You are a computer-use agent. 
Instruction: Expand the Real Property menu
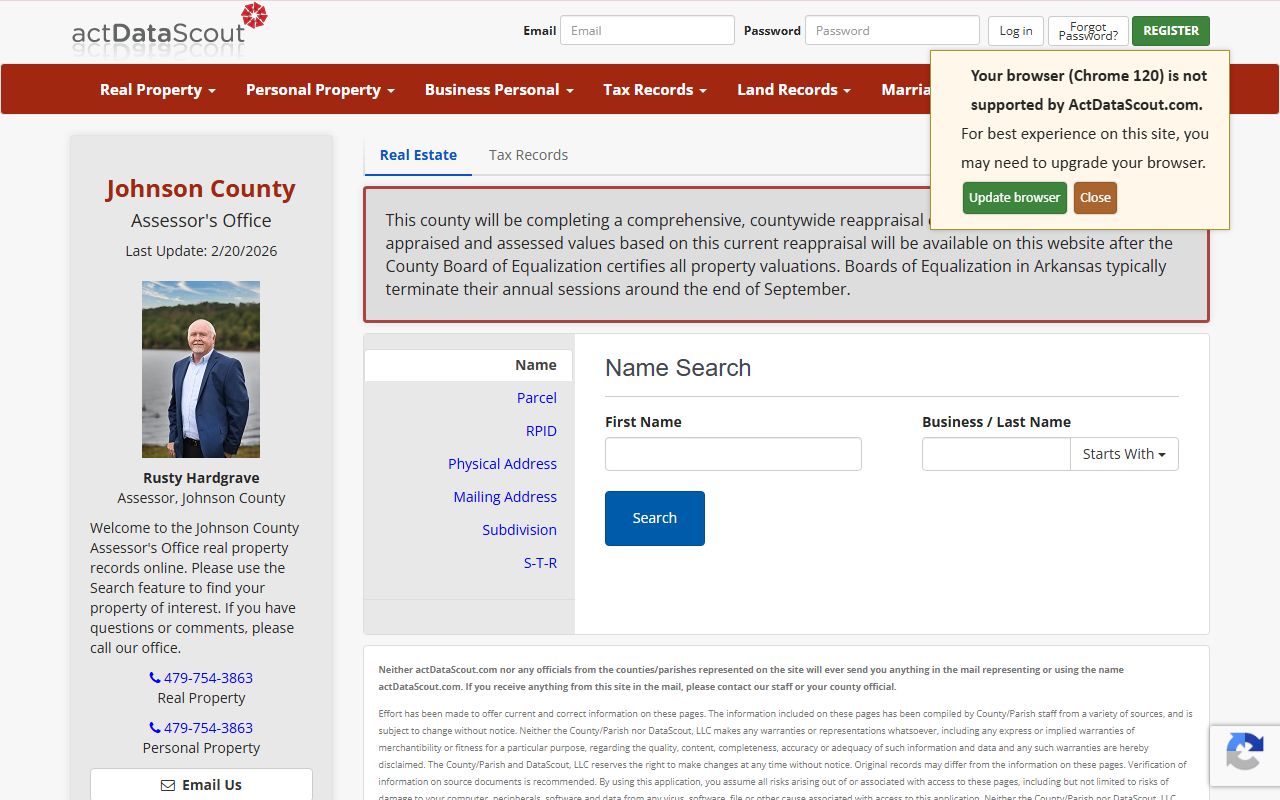(158, 89)
